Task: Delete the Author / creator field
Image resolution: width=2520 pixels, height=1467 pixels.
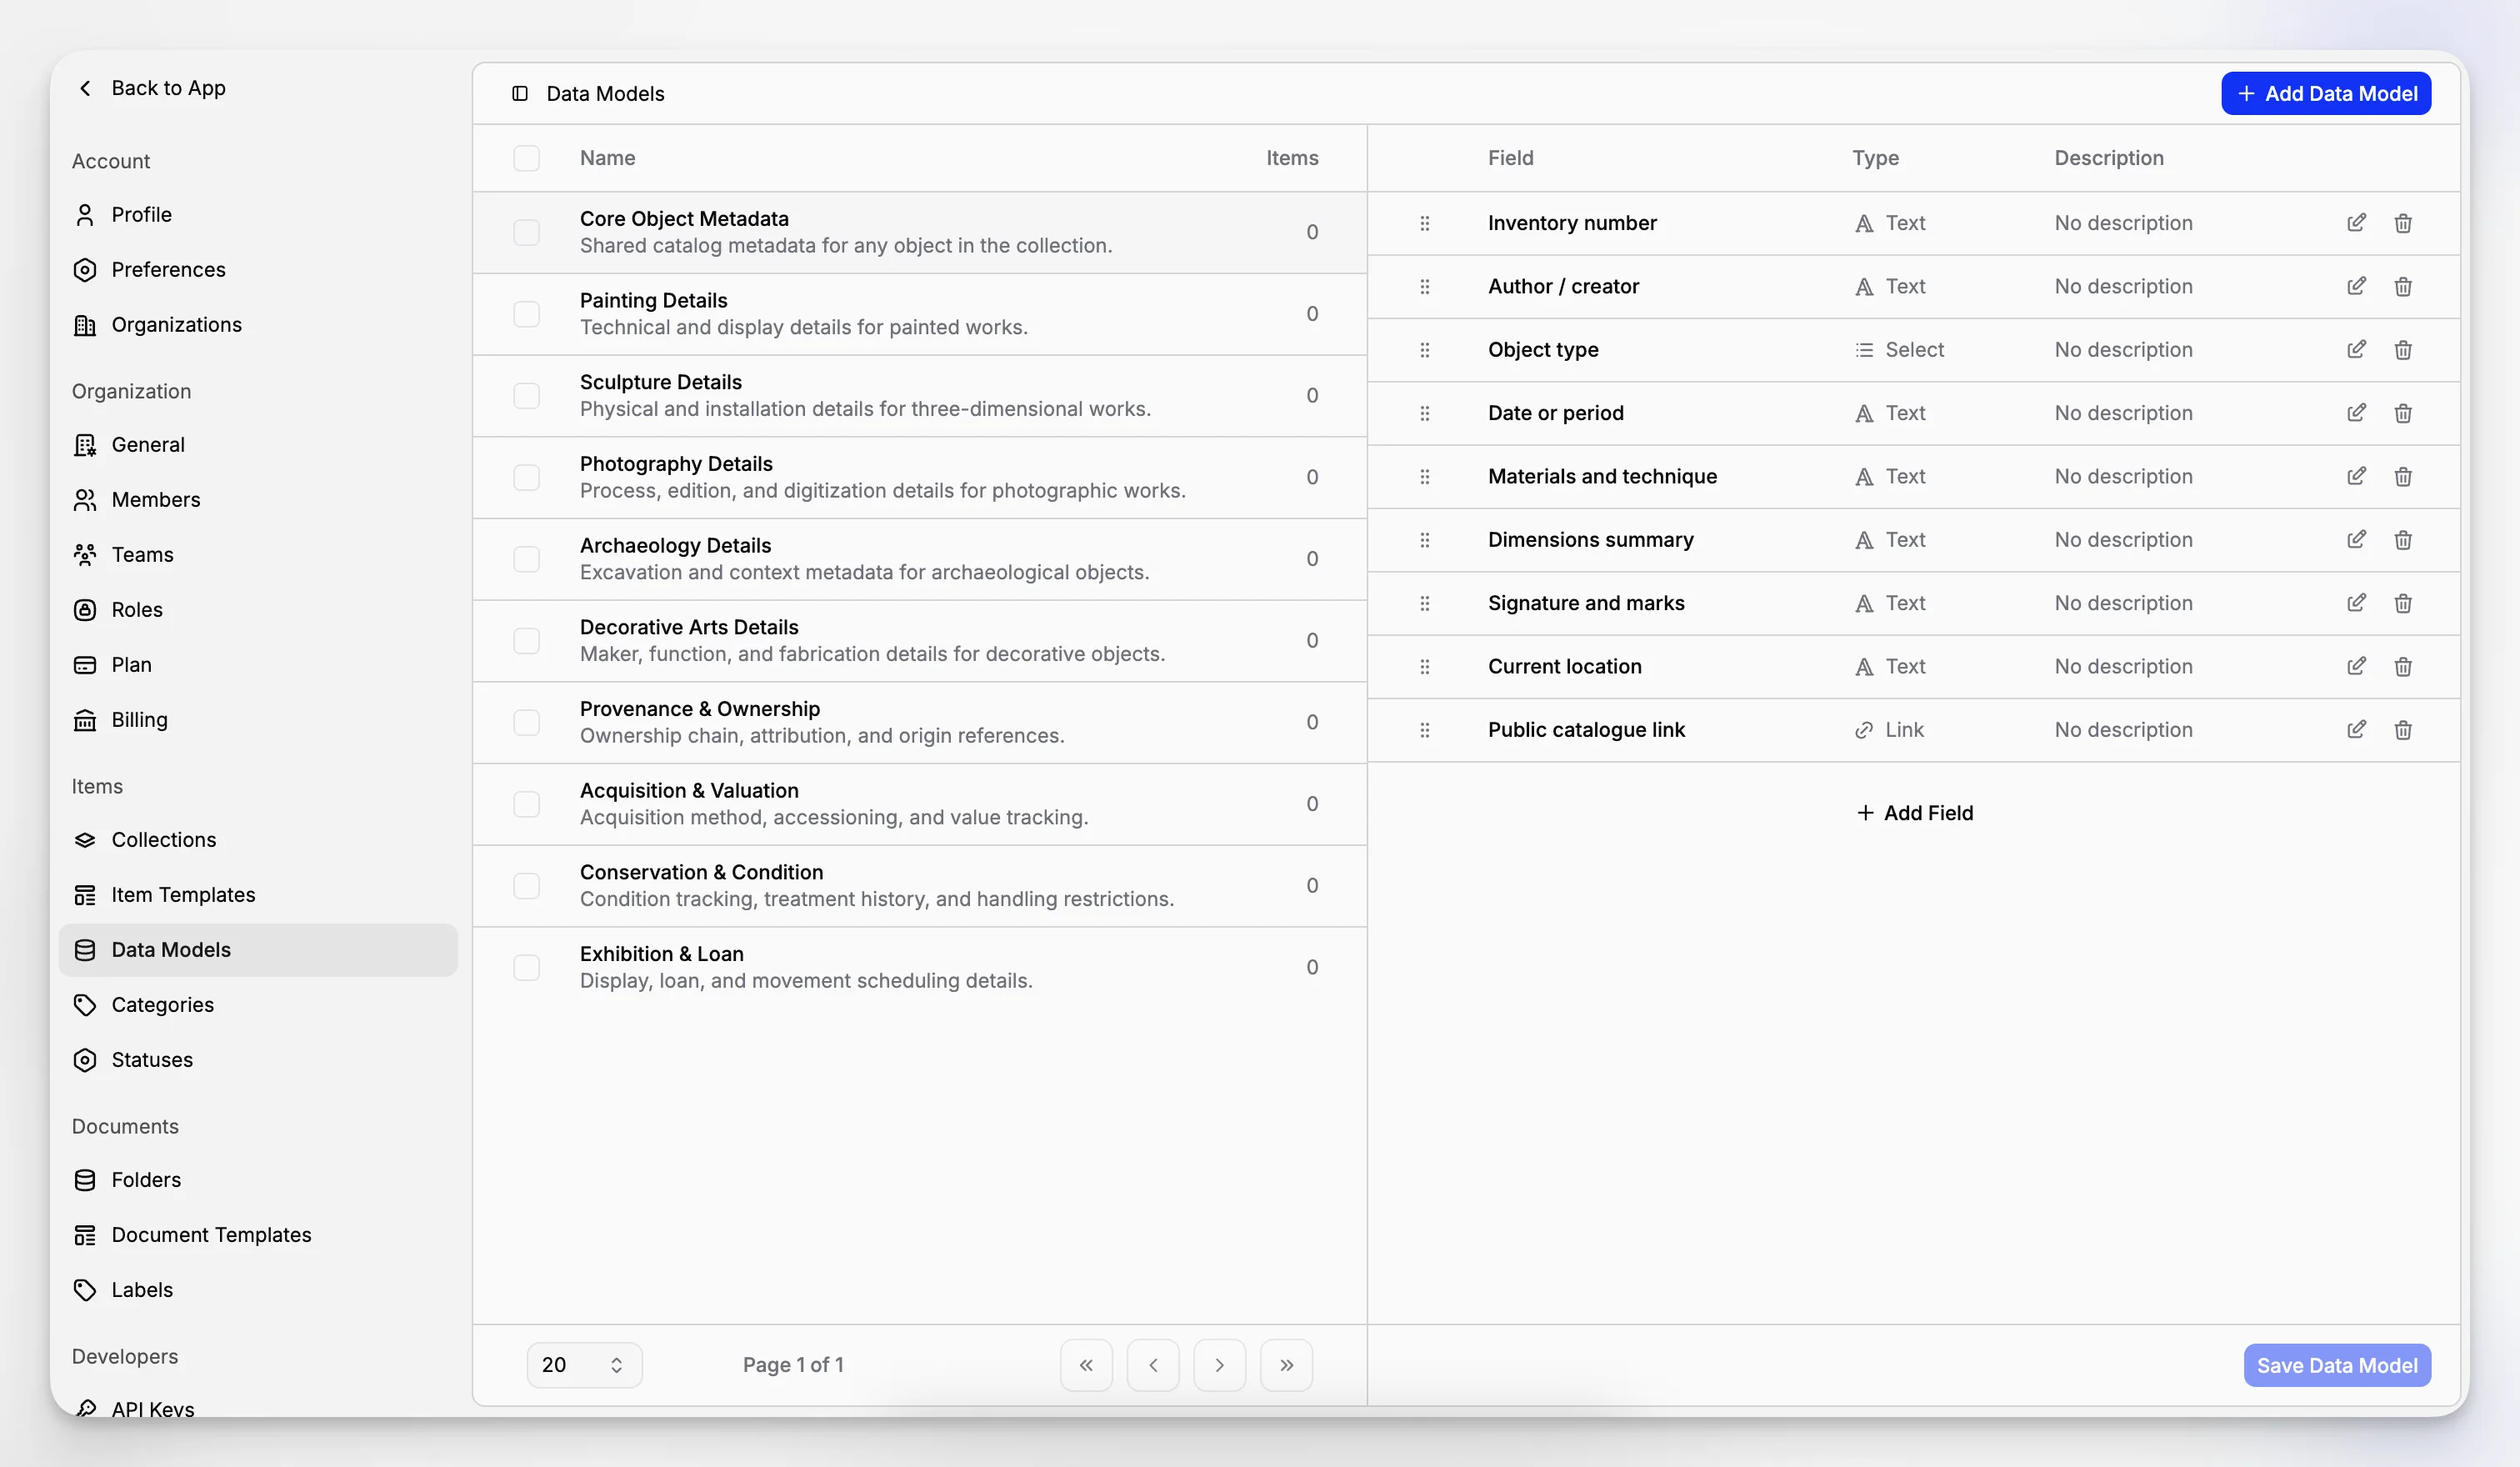Action: 2403,286
